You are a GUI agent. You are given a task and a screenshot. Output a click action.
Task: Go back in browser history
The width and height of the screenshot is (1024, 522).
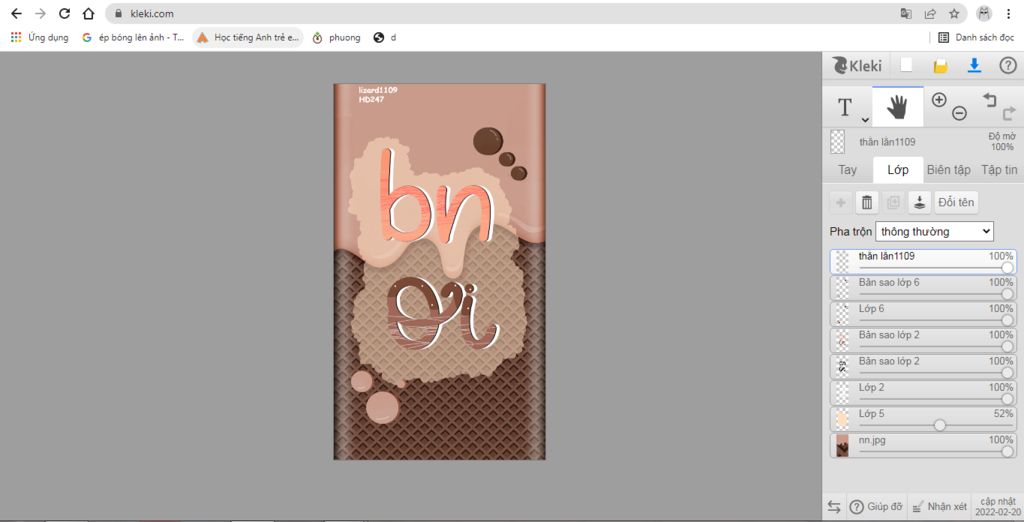point(16,13)
